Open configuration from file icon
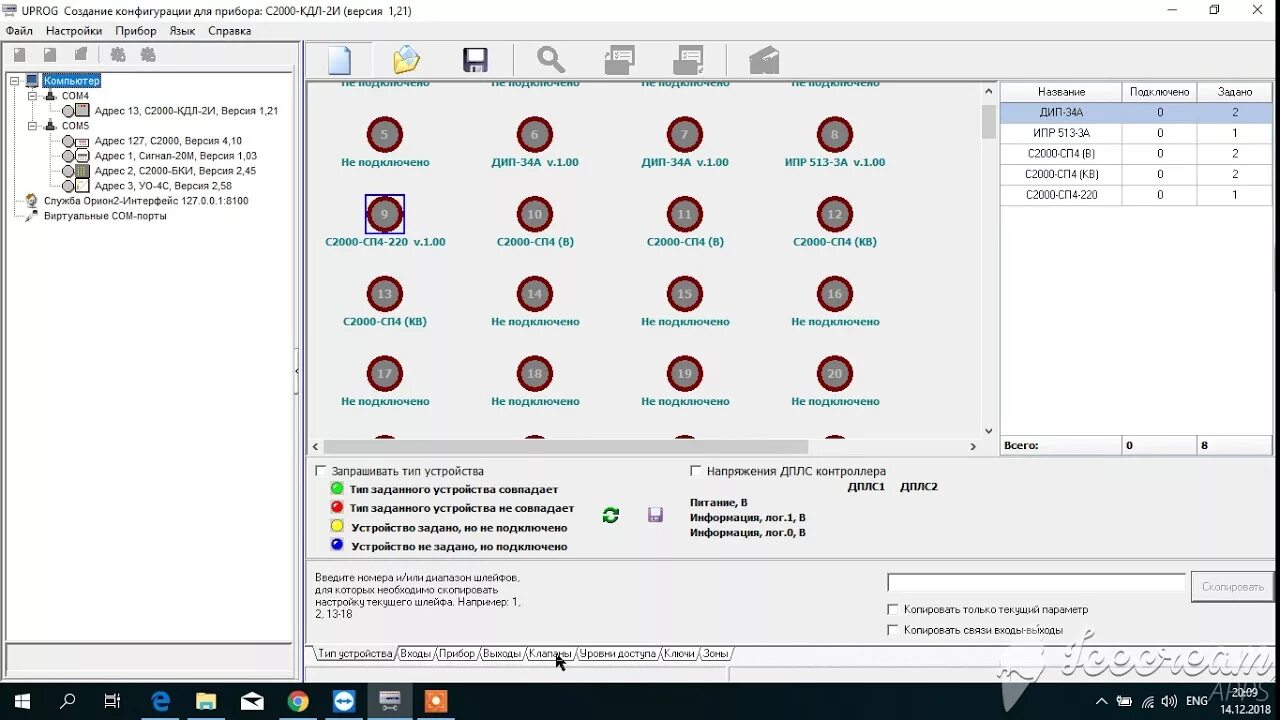1280x720 pixels. click(x=406, y=60)
